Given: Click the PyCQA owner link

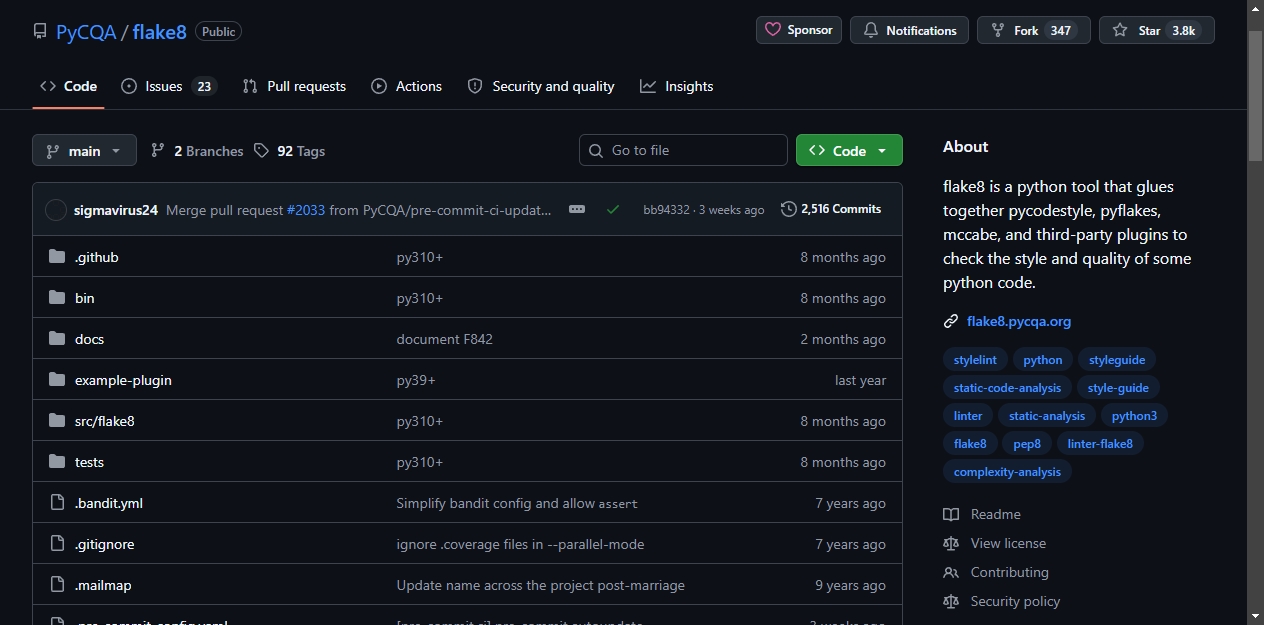Looking at the screenshot, I should 85,31.
